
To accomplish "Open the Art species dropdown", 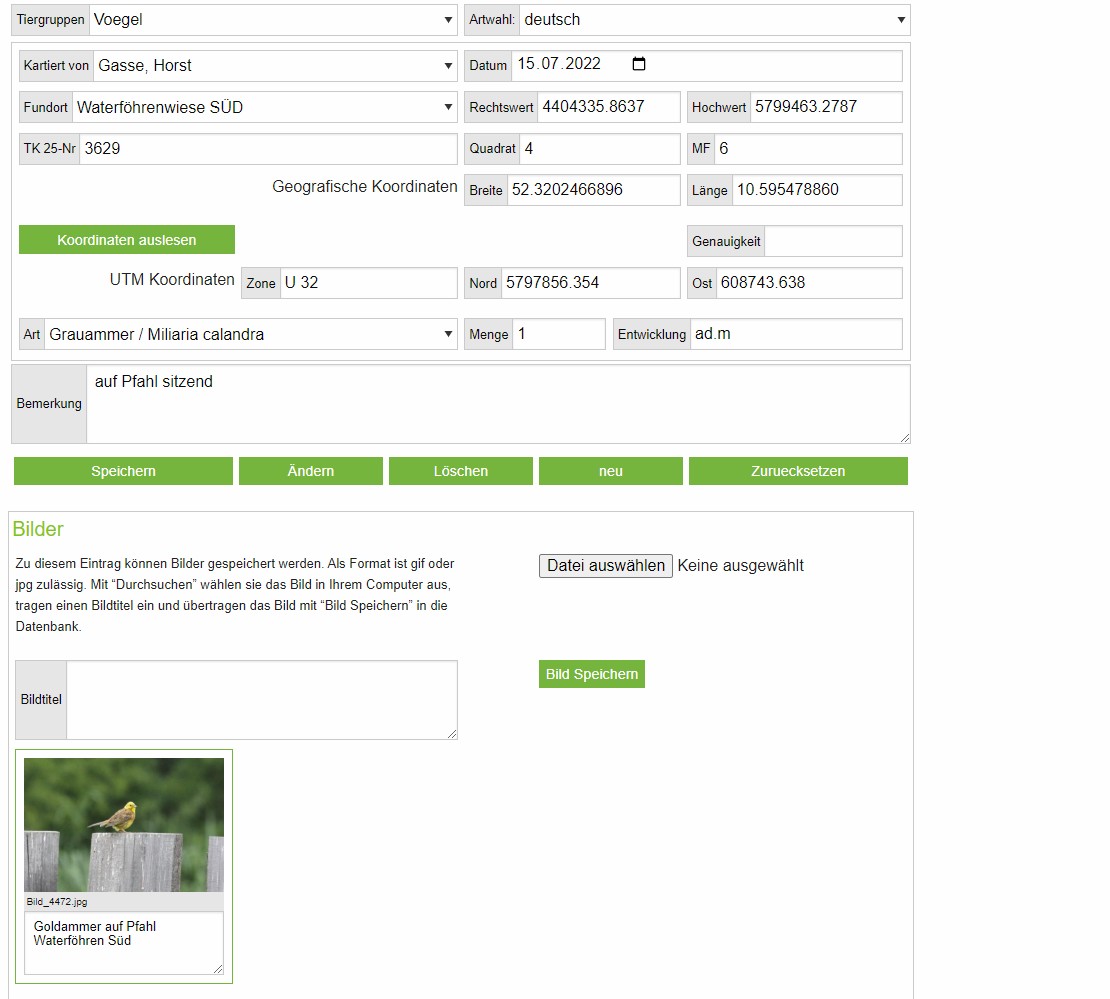I will coord(250,334).
